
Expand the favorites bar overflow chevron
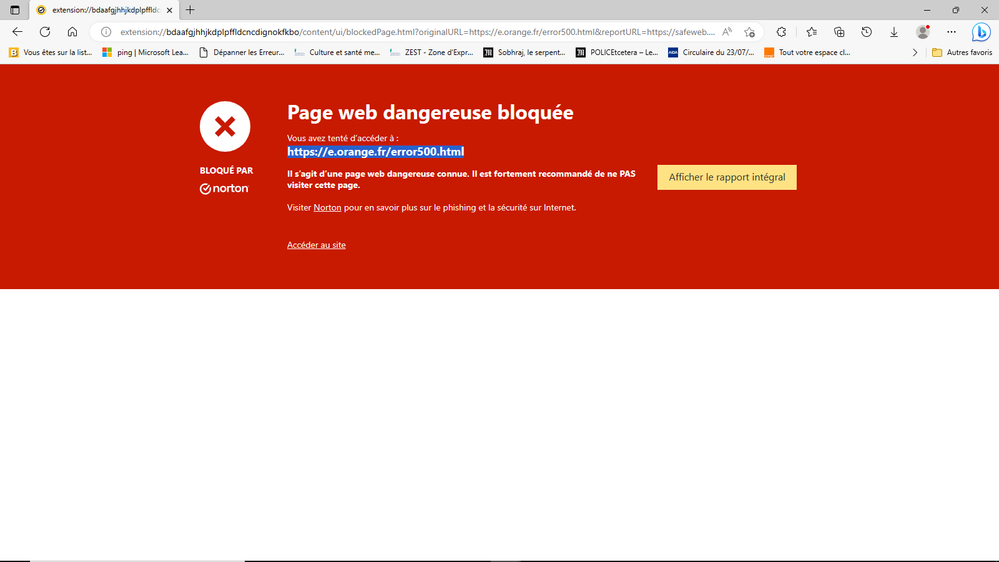(x=915, y=52)
